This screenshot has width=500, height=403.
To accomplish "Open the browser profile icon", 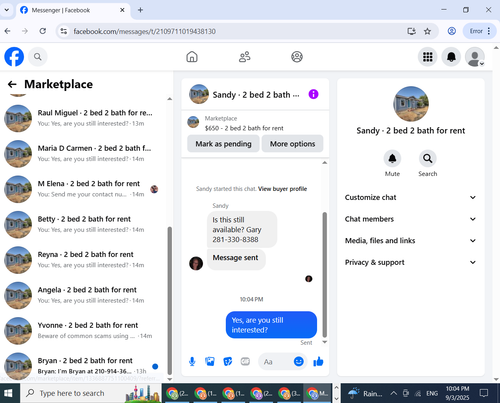I will (x=452, y=31).
